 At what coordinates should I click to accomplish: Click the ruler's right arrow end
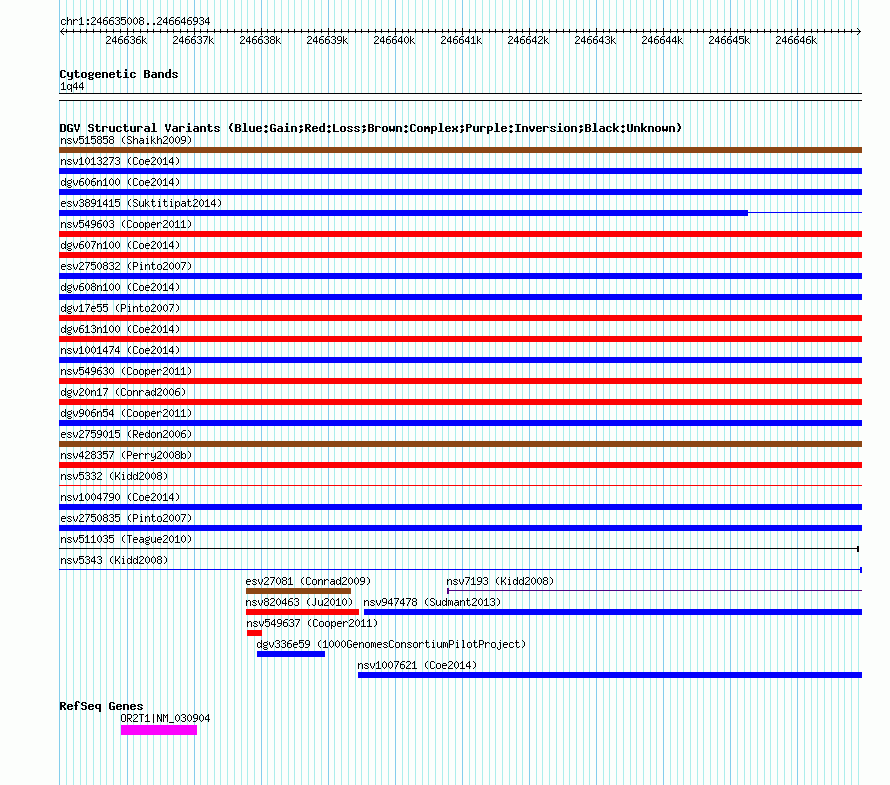[x=859, y=32]
